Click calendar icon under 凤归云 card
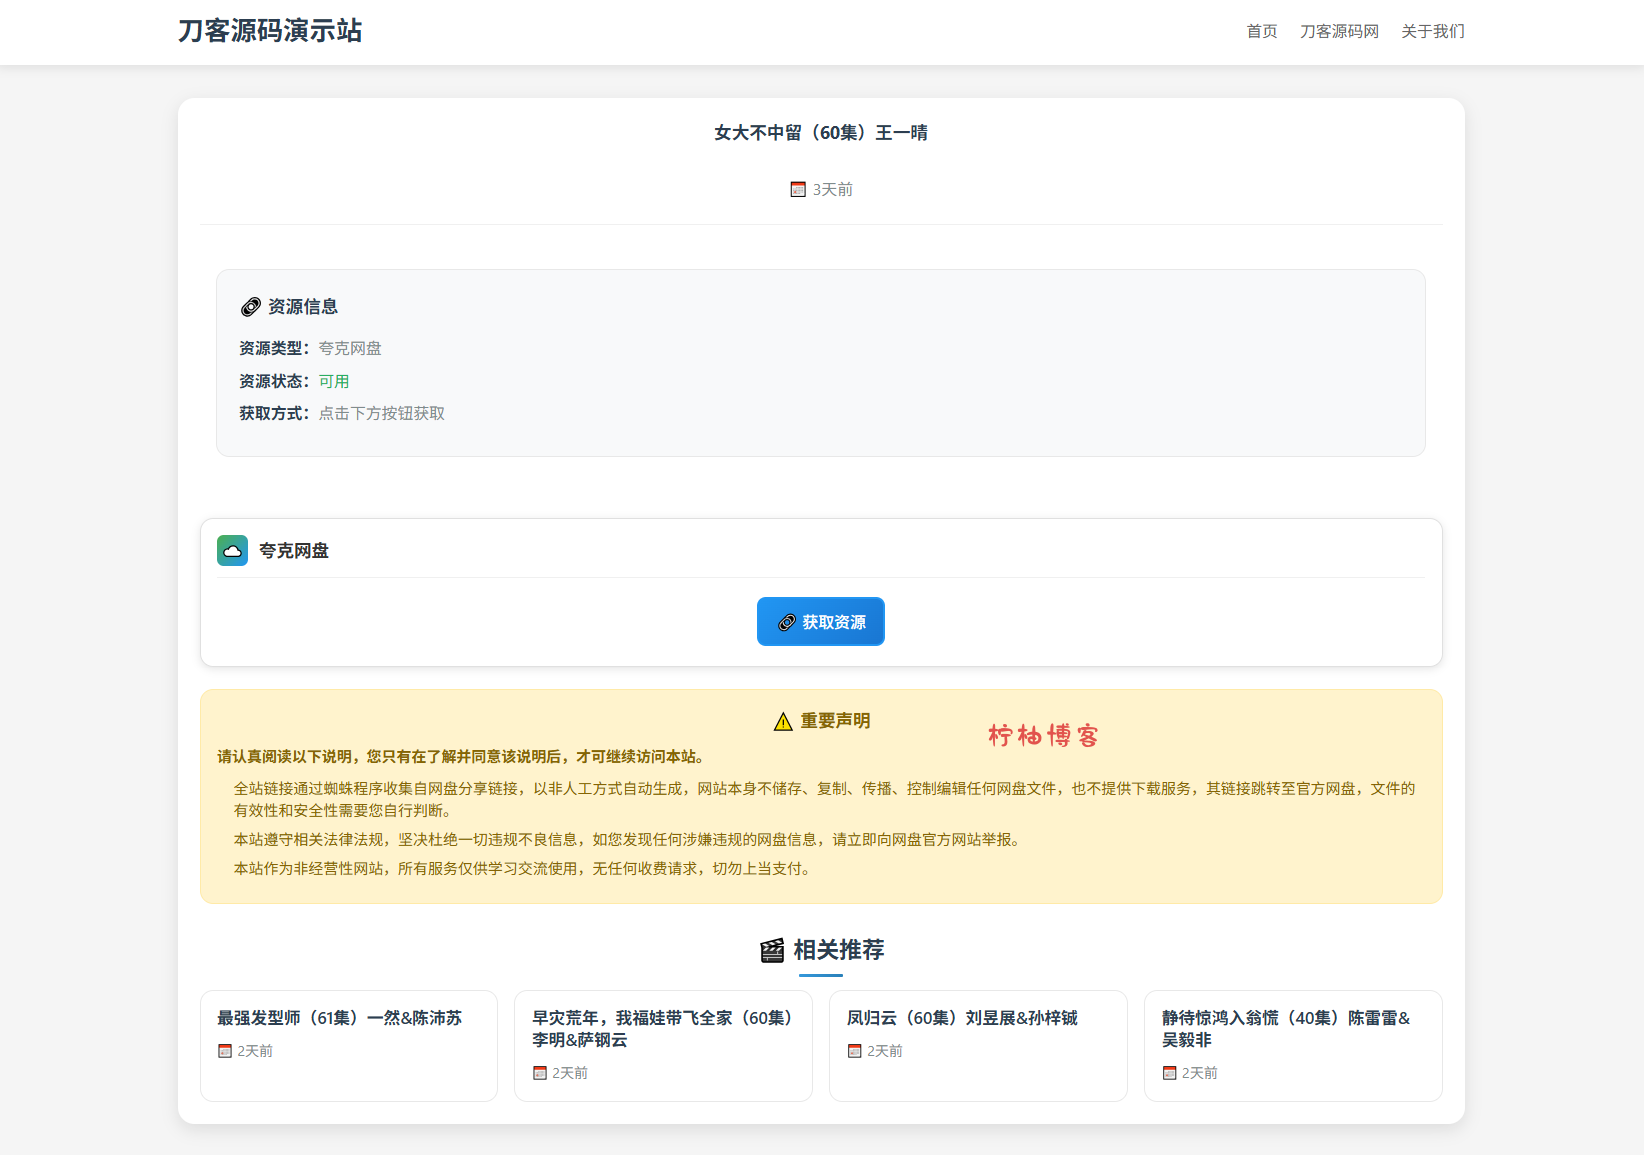 [x=855, y=1051]
